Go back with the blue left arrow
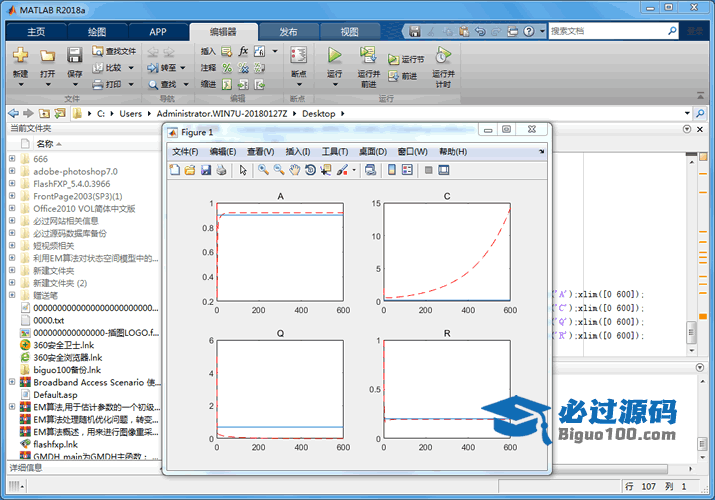The width and height of the screenshot is (715, 500). [14, 113]
